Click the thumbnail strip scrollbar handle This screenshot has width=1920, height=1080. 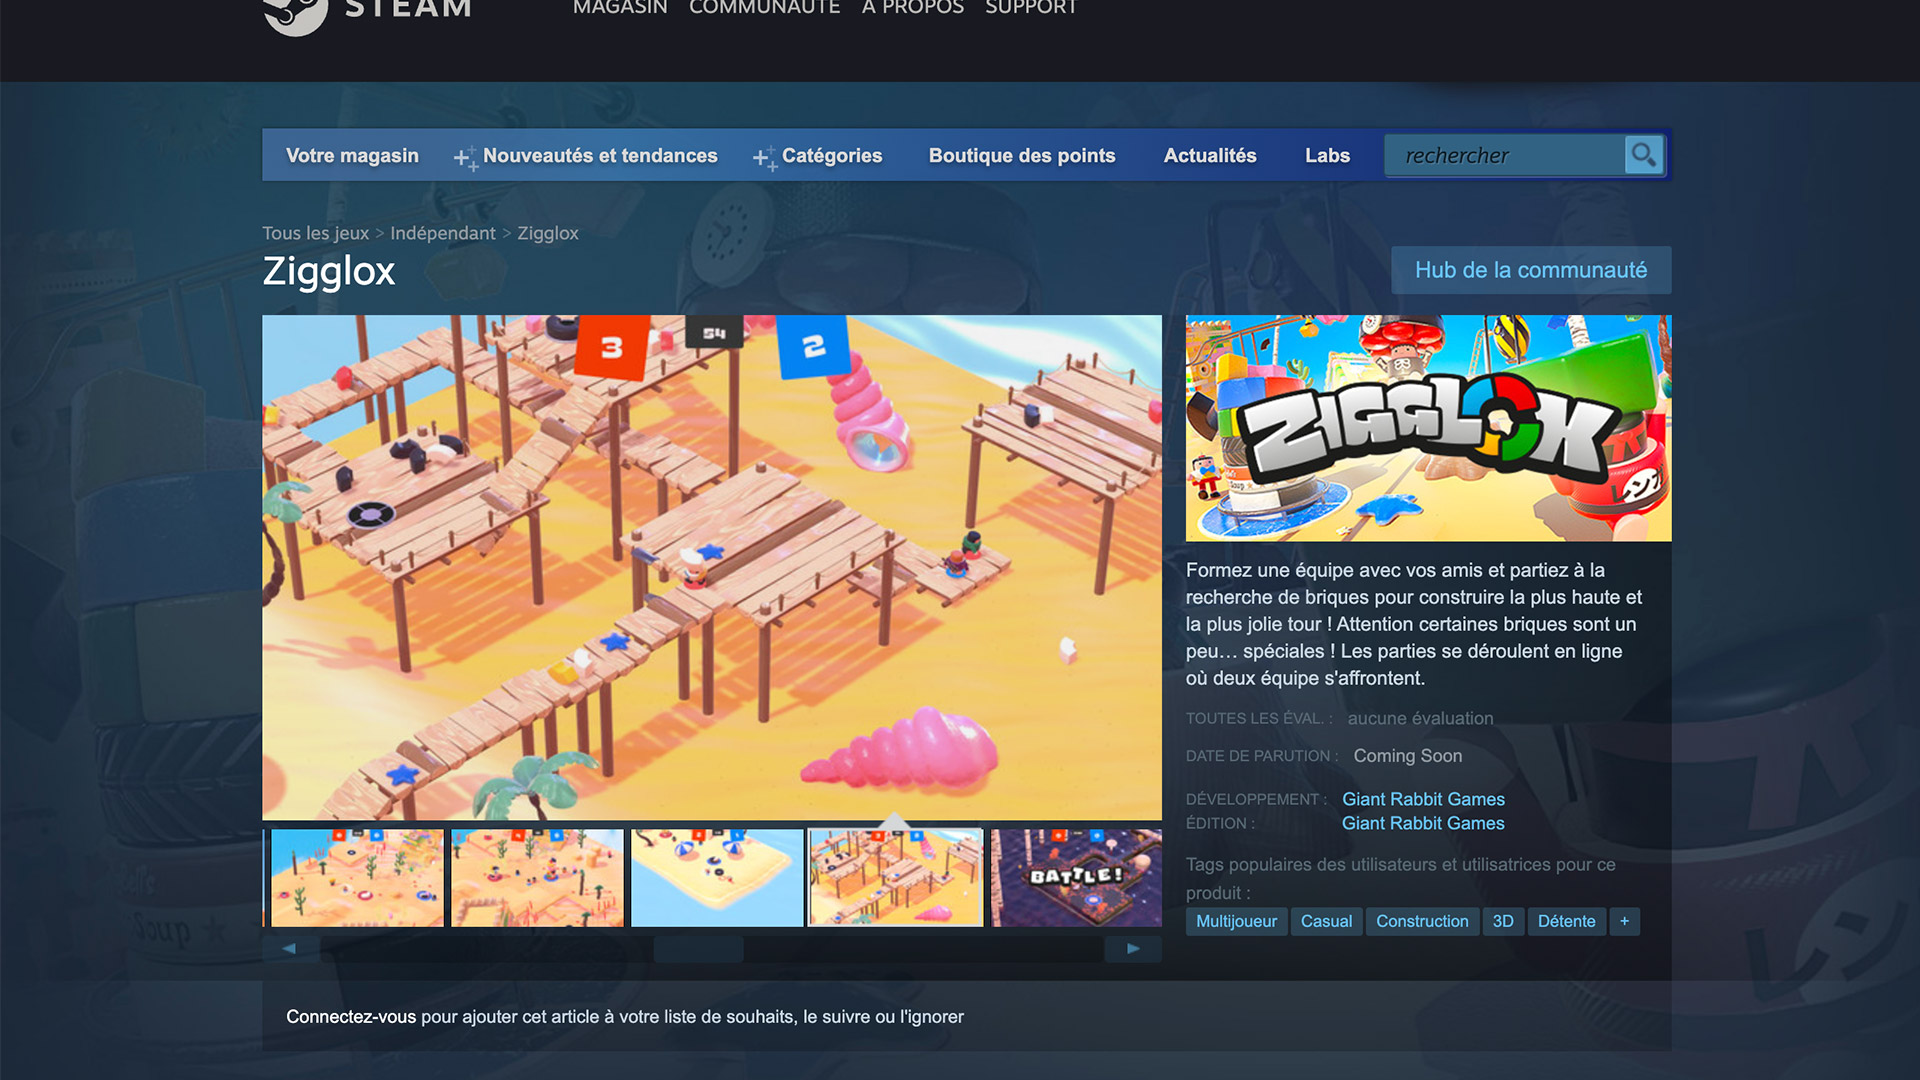[x=698, y=949]
